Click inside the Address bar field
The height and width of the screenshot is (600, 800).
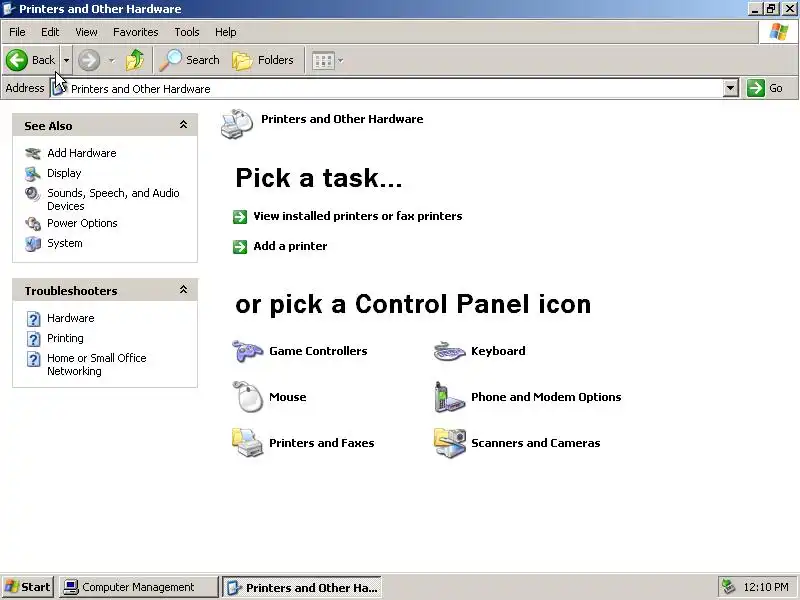[386, 89]
